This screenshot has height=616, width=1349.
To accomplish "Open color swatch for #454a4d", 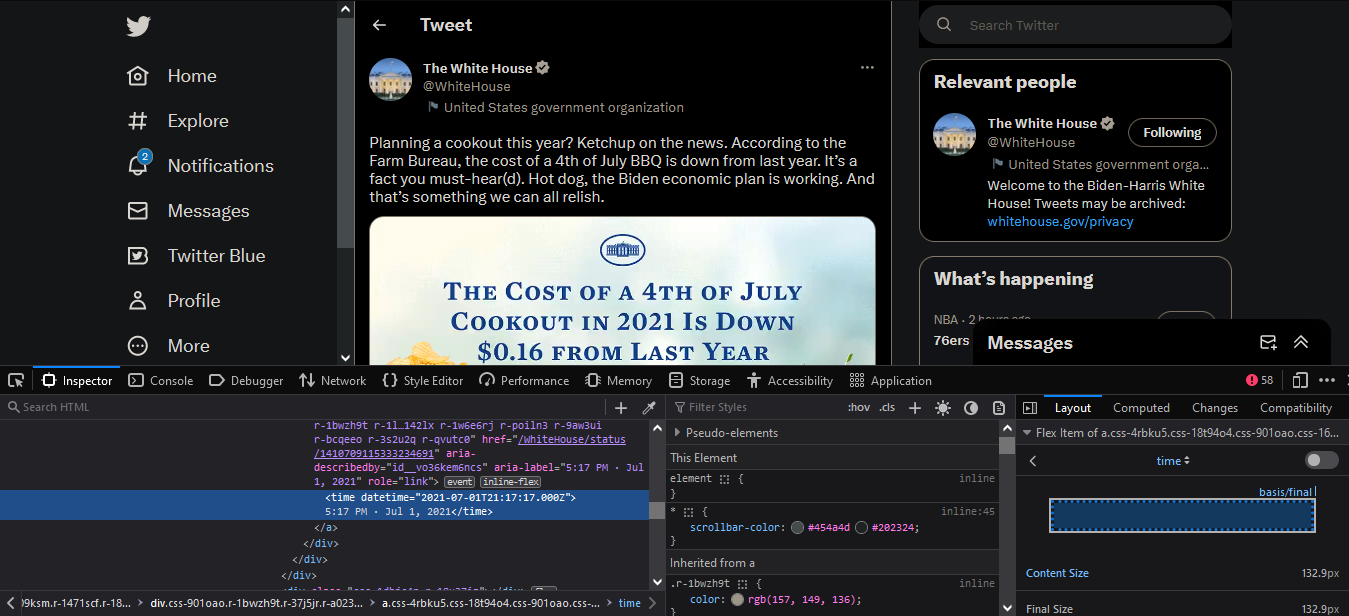I will (x=797, y=528).
